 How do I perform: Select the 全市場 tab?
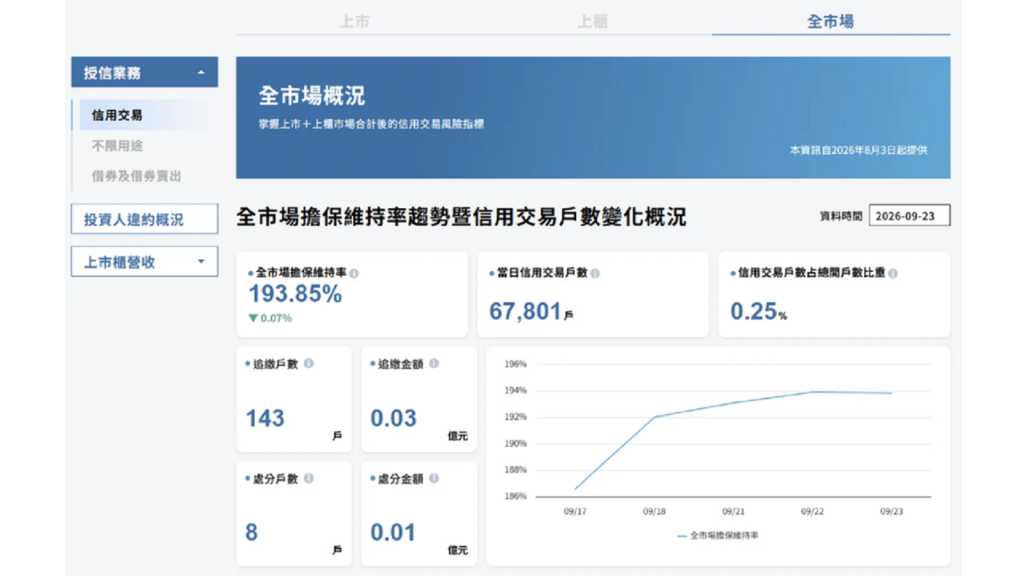pyautogui.click(x=831, y=22)
